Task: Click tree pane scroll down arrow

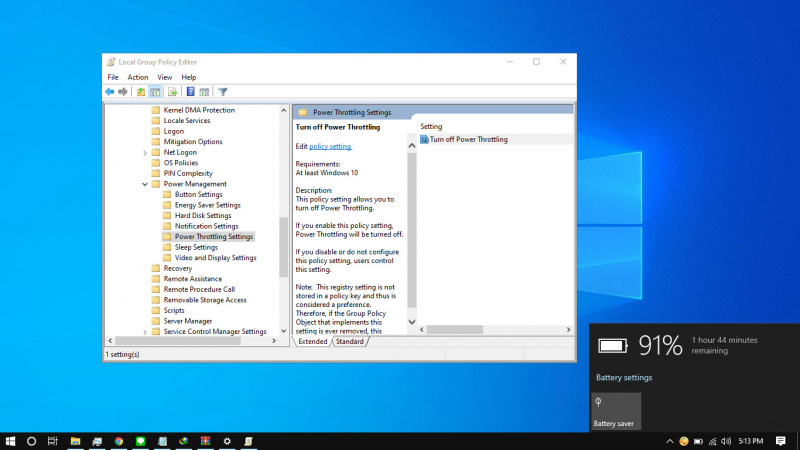Action: [x=284, y=331]
